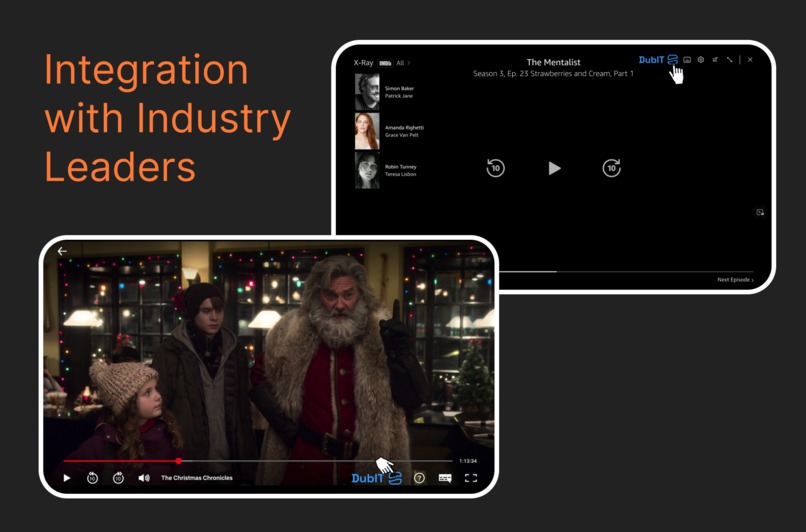Open Robin Tunney's cast photo
Image resolution: width=806 pixels, height=532 pixels.
point(367,170)
